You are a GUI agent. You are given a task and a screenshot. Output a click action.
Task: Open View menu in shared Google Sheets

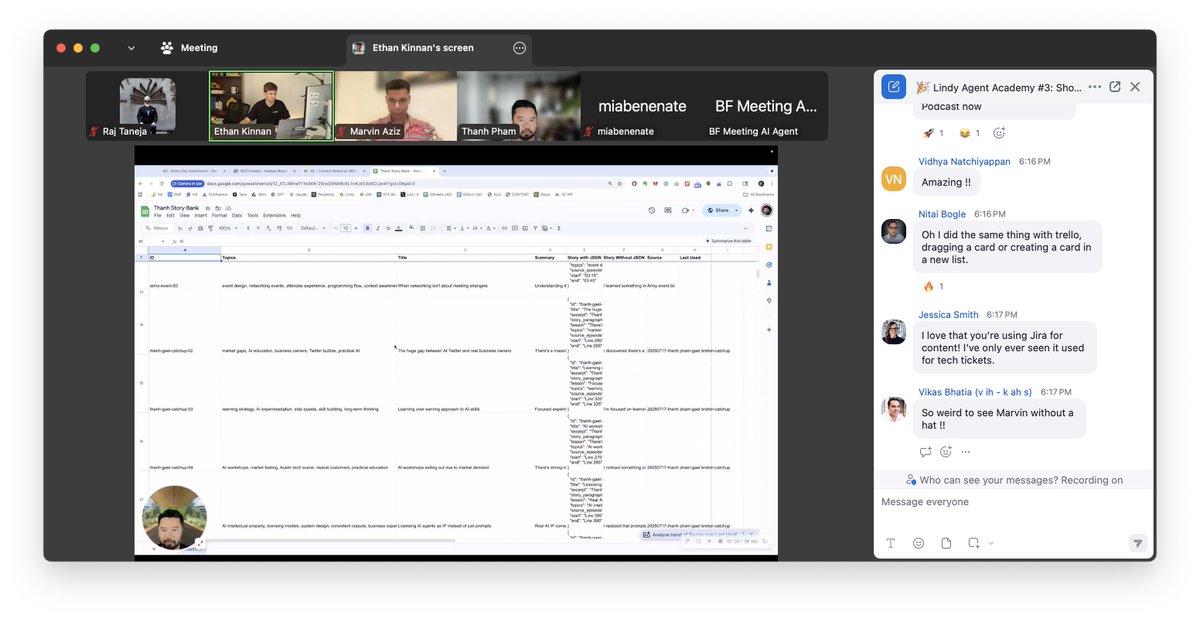[x=186, y=215]
